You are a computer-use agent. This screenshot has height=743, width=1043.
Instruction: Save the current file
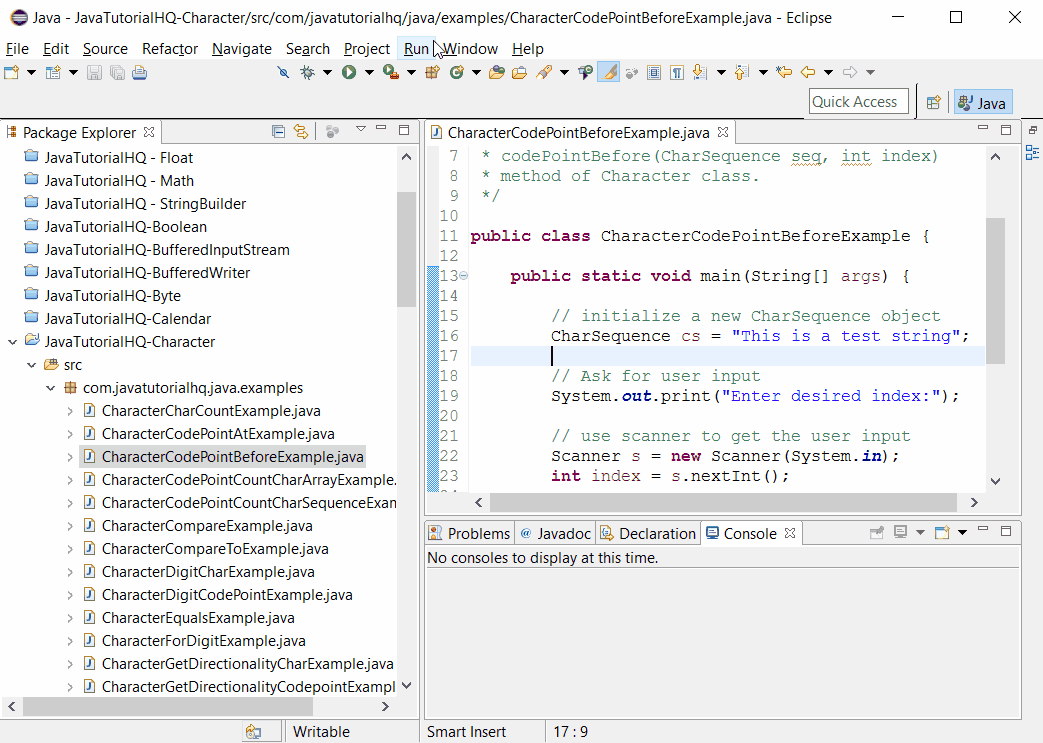coord(92,71)
